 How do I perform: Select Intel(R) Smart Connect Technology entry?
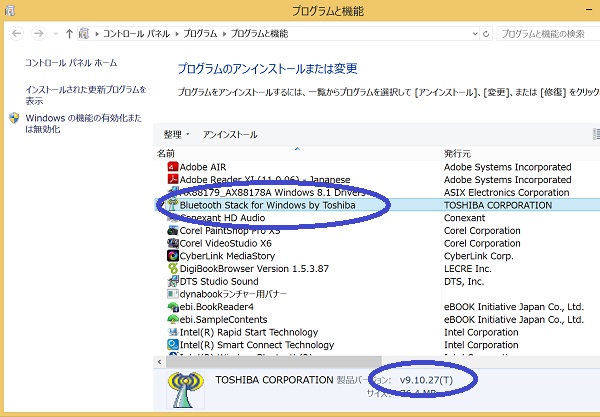(x=257, y=345)
